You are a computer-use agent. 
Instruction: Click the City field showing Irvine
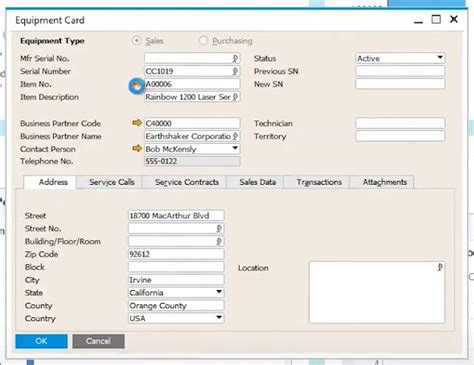pos(176,280)
